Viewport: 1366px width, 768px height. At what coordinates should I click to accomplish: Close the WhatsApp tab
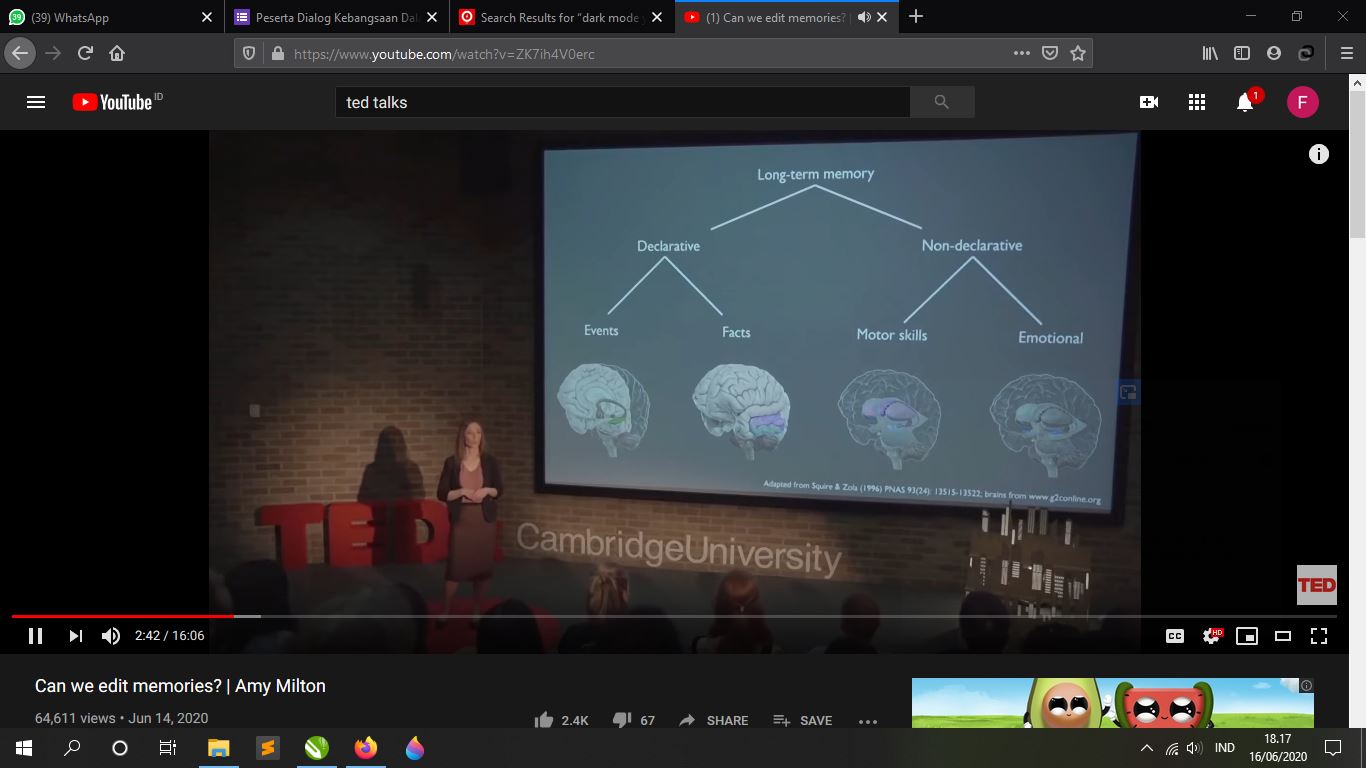[x=207, y=17]
